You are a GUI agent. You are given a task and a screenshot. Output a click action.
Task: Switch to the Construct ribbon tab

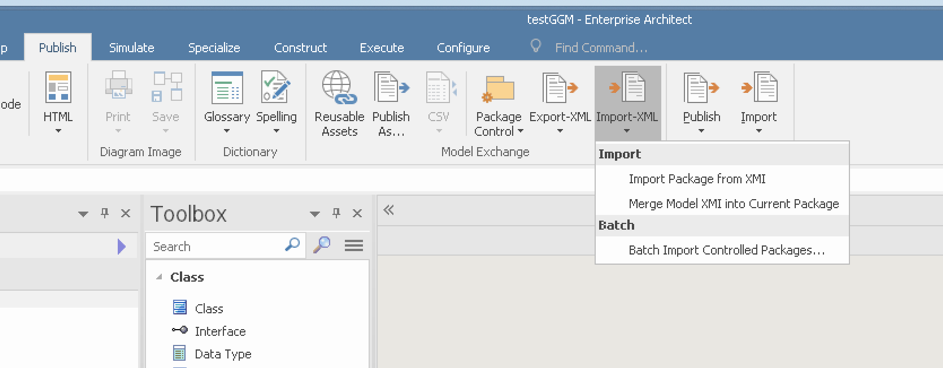(x=301, y=48)
